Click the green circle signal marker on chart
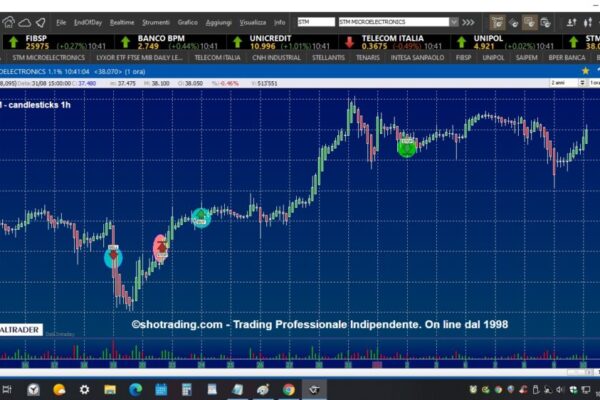This screenshot has height=400, width=600. [x=407, y=147]
